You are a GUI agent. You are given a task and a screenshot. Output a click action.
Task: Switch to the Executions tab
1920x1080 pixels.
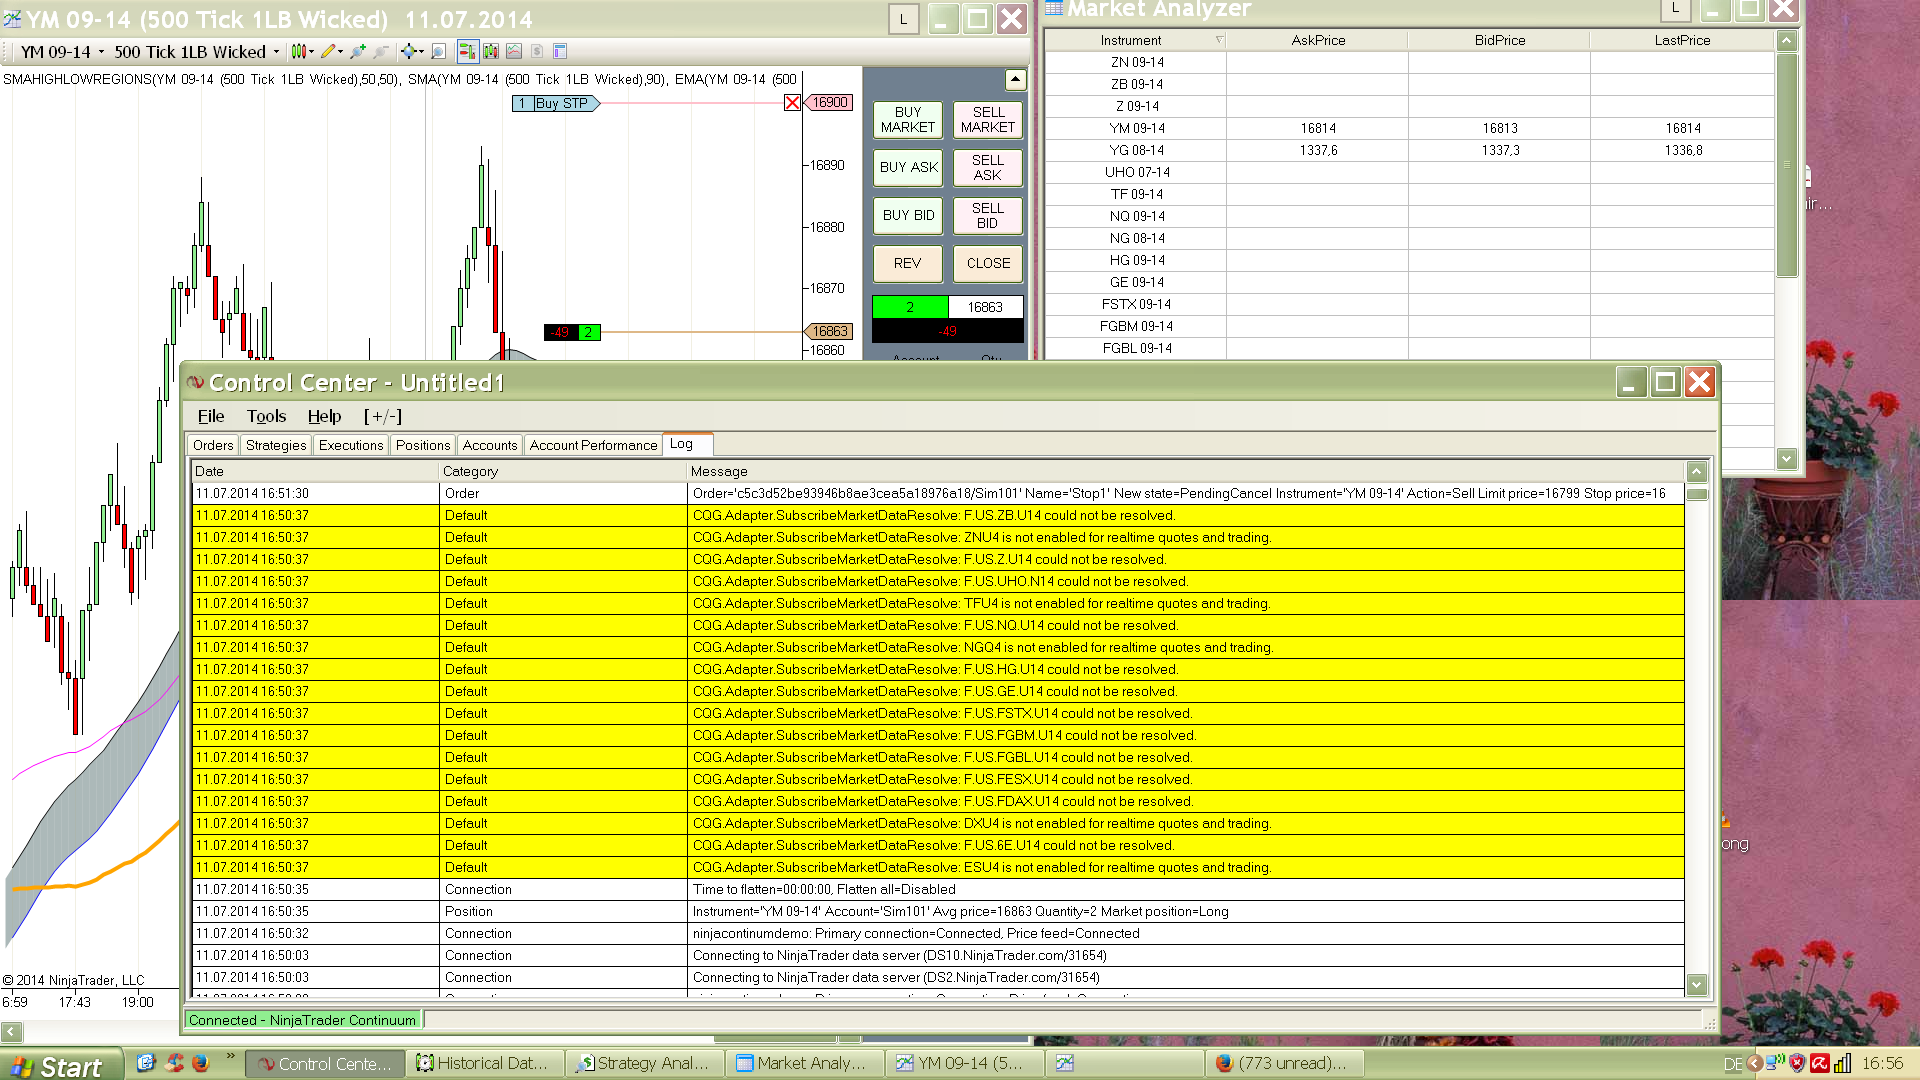(350, 445)
